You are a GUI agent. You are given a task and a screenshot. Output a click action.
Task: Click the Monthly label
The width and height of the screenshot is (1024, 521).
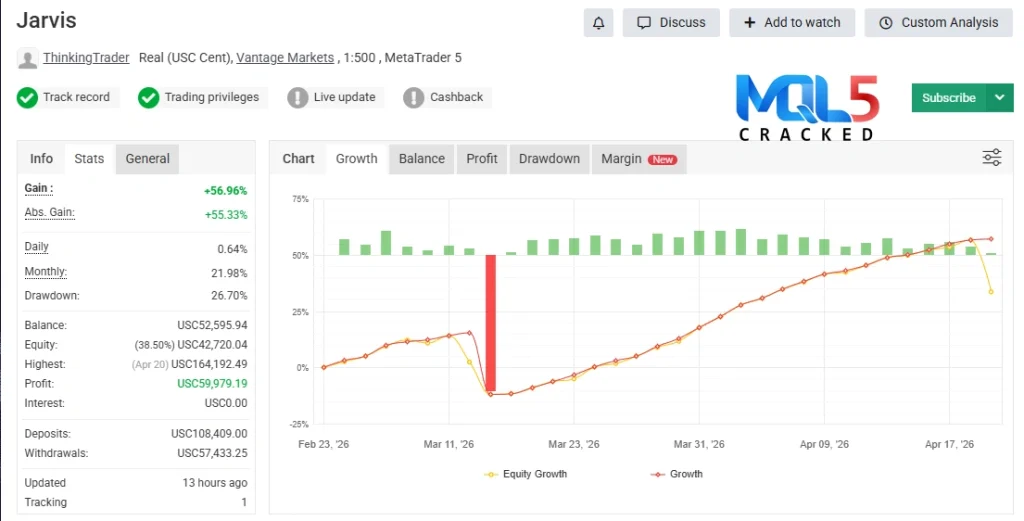pos(46,272)
